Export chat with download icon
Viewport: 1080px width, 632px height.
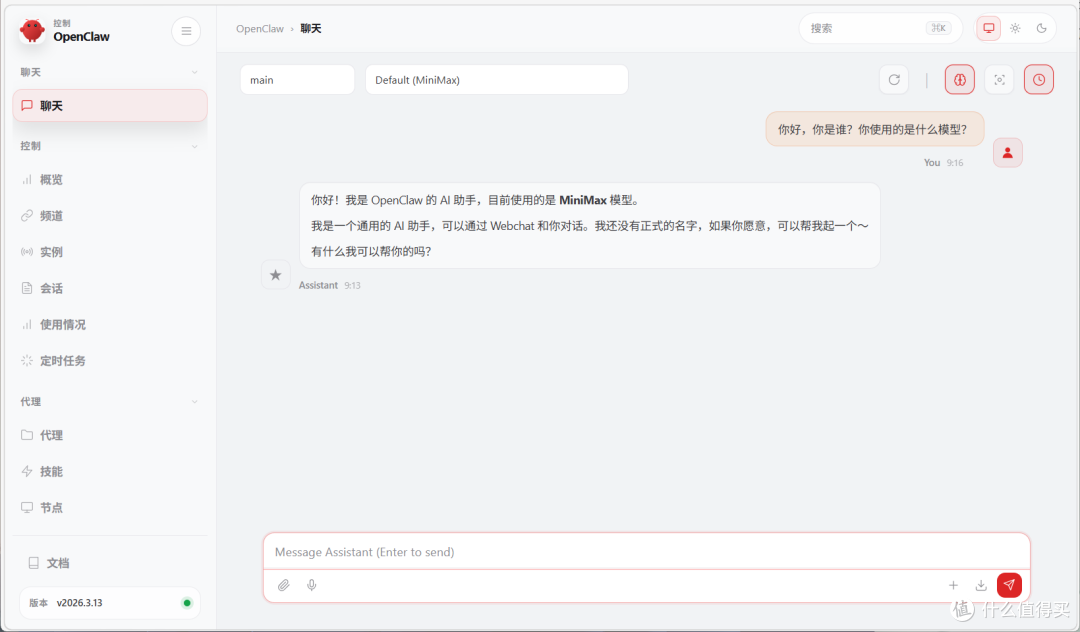[x=981, y=585]
